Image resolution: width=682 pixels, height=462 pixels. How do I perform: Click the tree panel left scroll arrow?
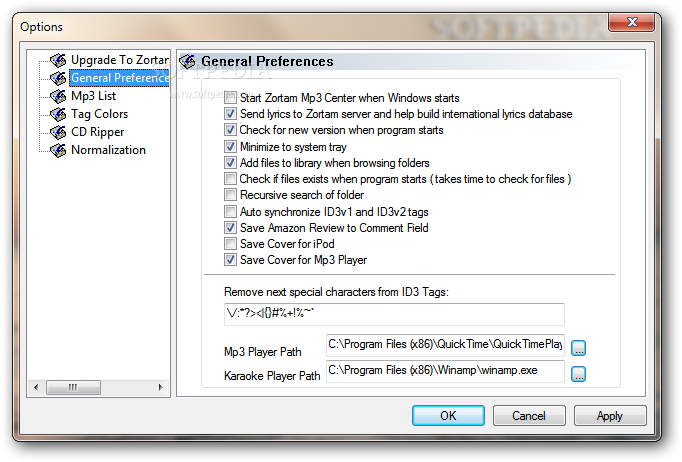[x=36, y=387]
